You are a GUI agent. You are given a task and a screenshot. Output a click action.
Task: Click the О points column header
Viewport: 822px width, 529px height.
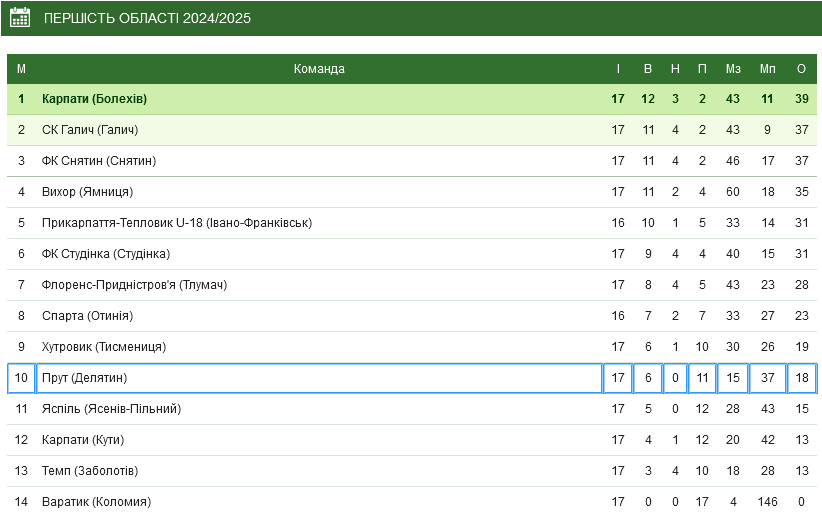pos(802,69)
